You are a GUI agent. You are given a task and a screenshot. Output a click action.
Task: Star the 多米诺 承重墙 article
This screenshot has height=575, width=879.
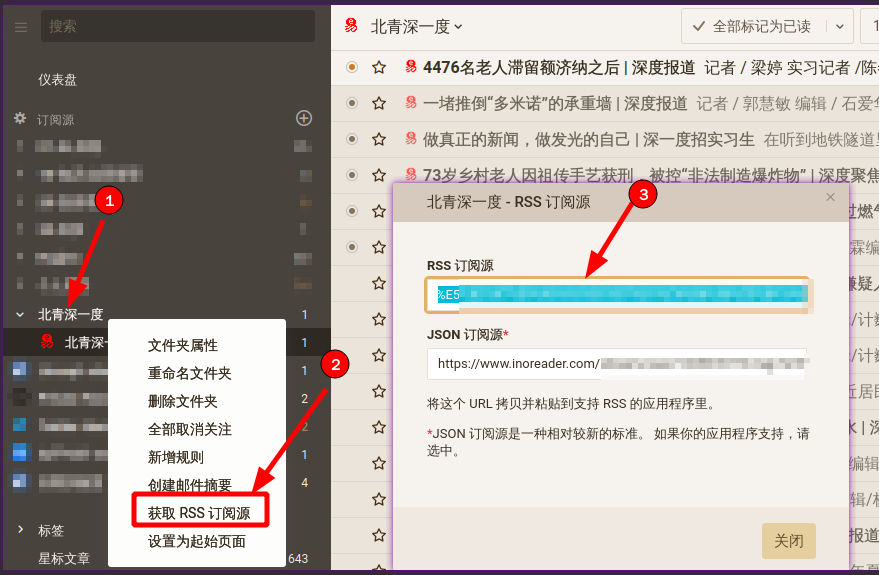380,104
